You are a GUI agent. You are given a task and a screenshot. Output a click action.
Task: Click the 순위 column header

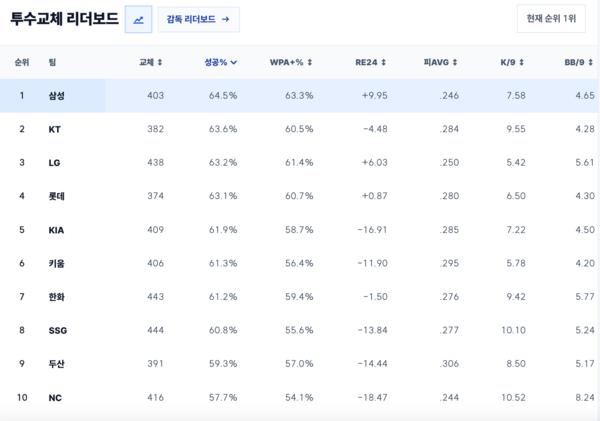22,62
